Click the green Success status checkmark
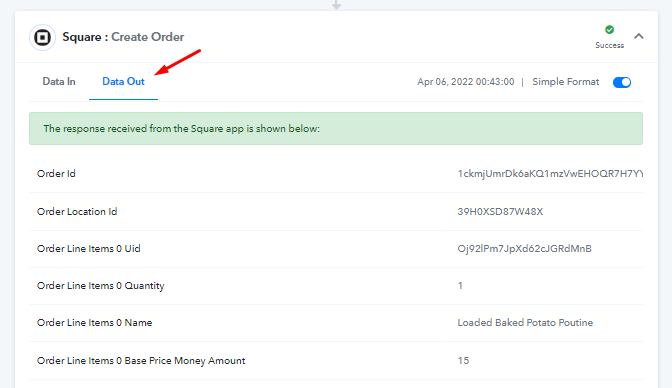 coord(609,30)
